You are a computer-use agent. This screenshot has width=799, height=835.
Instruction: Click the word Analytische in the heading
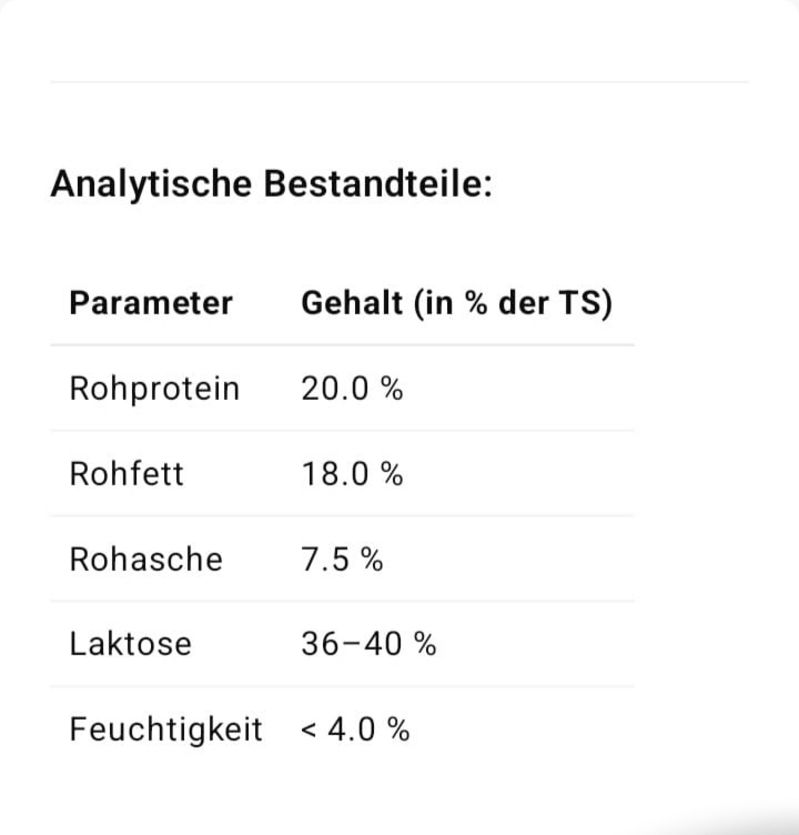coord(151,184)
